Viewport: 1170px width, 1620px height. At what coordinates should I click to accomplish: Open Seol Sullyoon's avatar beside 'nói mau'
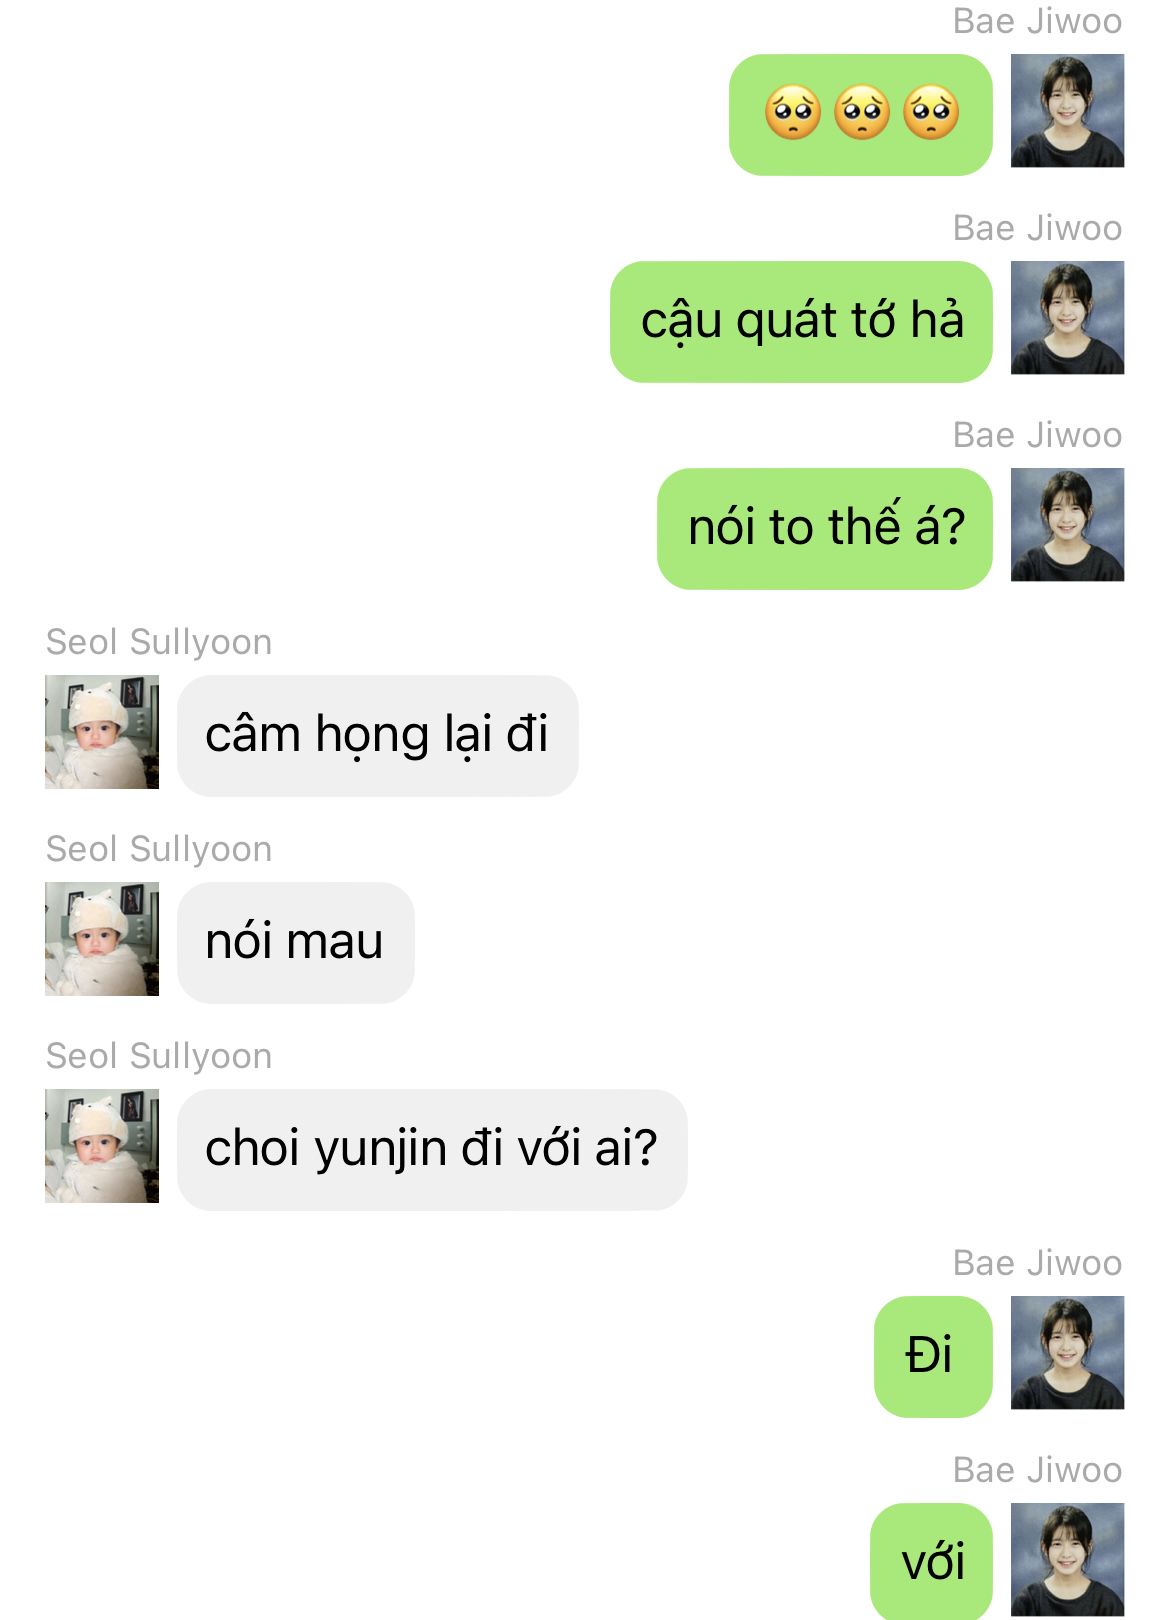pyautogui.click(x=102, y=939)
